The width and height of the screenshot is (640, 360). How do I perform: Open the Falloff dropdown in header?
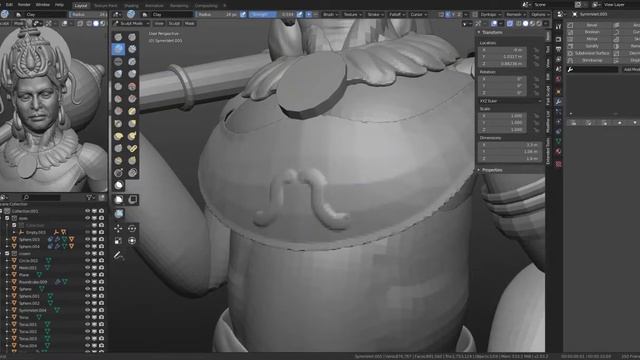(397, 14)
